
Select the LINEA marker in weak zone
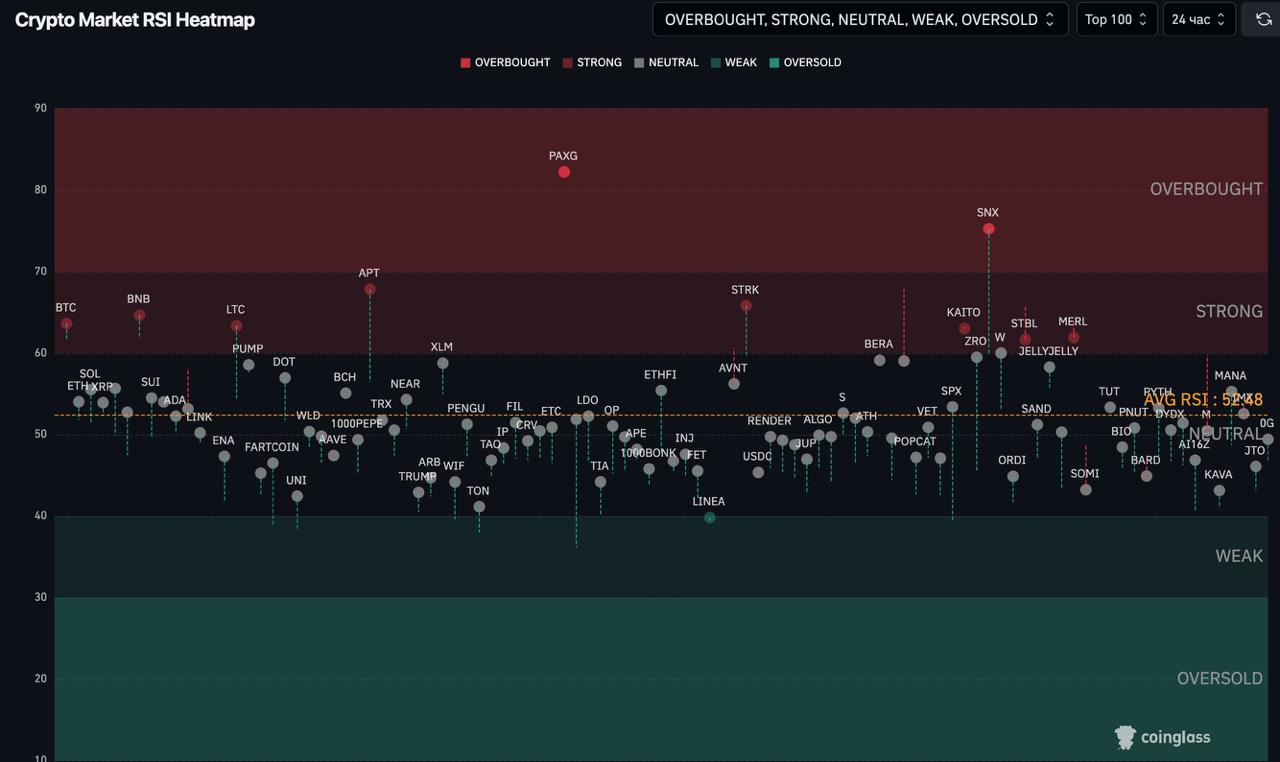tap(710, 518)
